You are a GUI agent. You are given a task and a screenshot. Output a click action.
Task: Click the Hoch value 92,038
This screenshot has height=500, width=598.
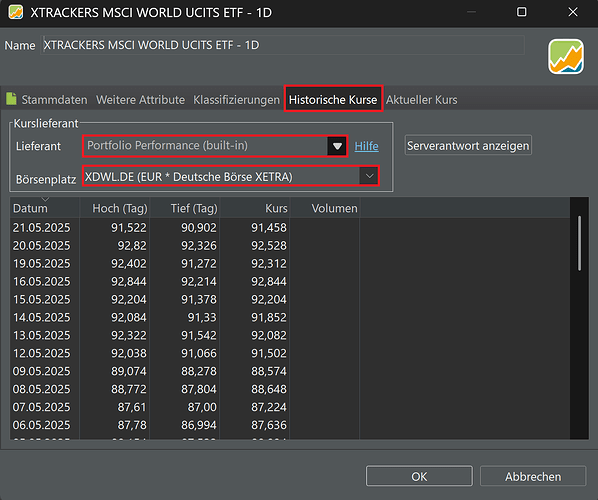(129, 353)
